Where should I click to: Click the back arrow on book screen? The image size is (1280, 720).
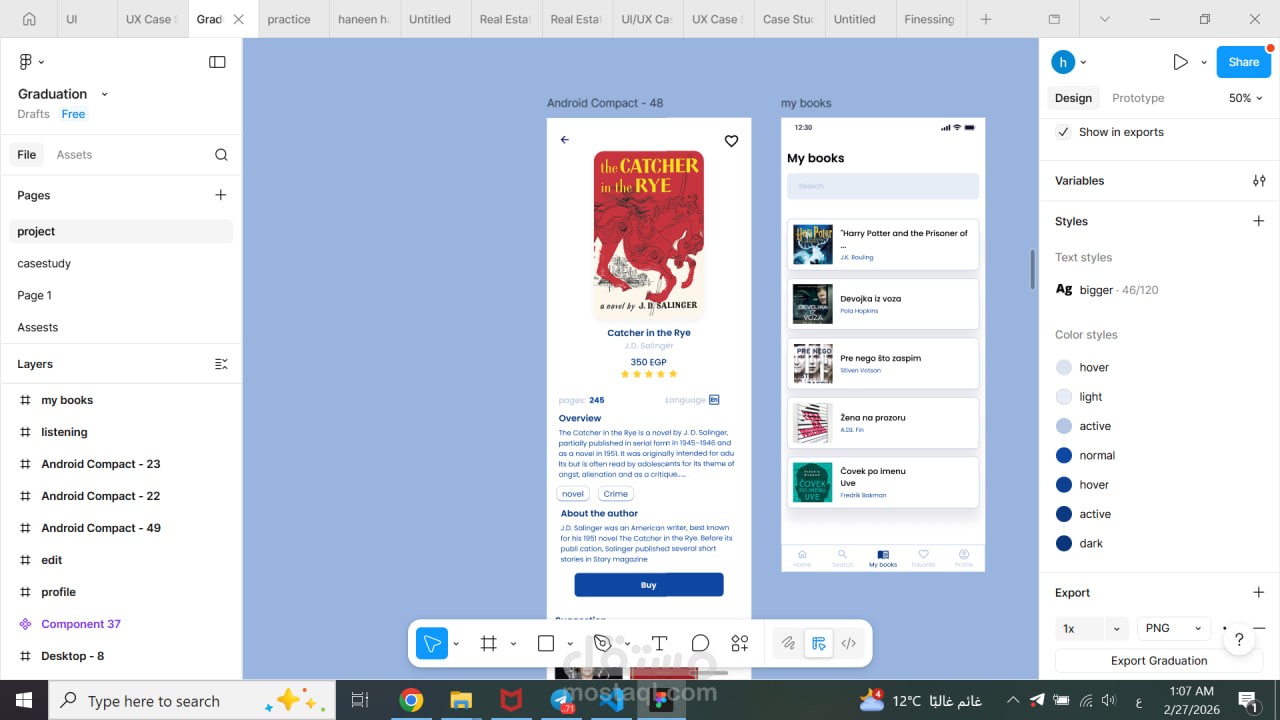pyautogui.click(x=564, y=140)
